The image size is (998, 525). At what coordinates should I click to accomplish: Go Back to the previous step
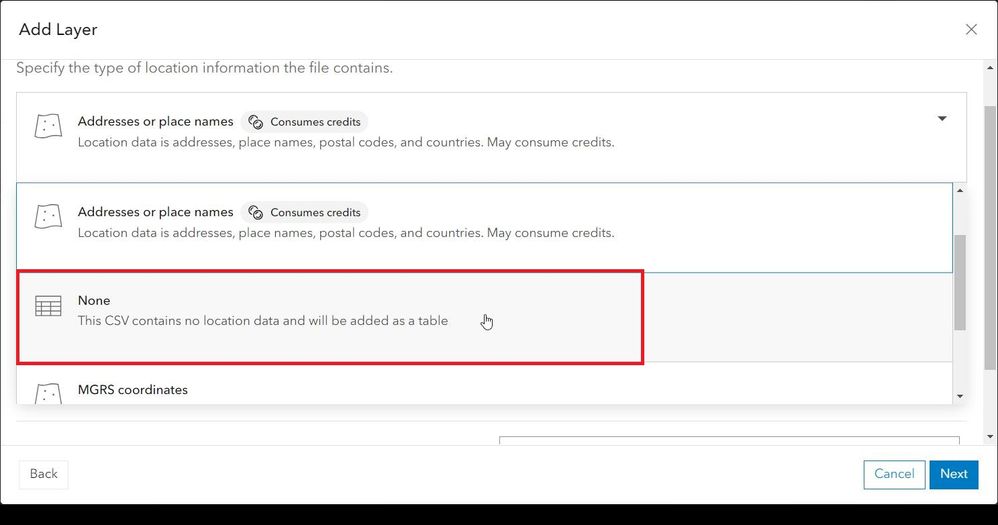(x=43, y=474)
